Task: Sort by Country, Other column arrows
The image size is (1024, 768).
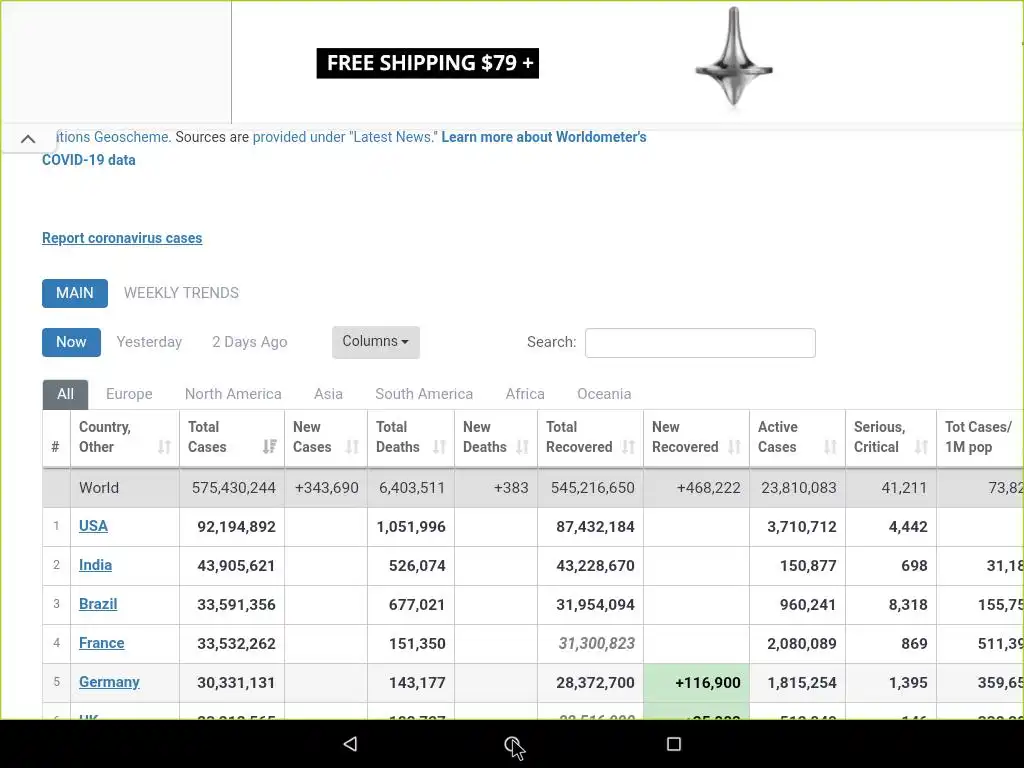Action: pyautogui.click(x=164, y=447)
